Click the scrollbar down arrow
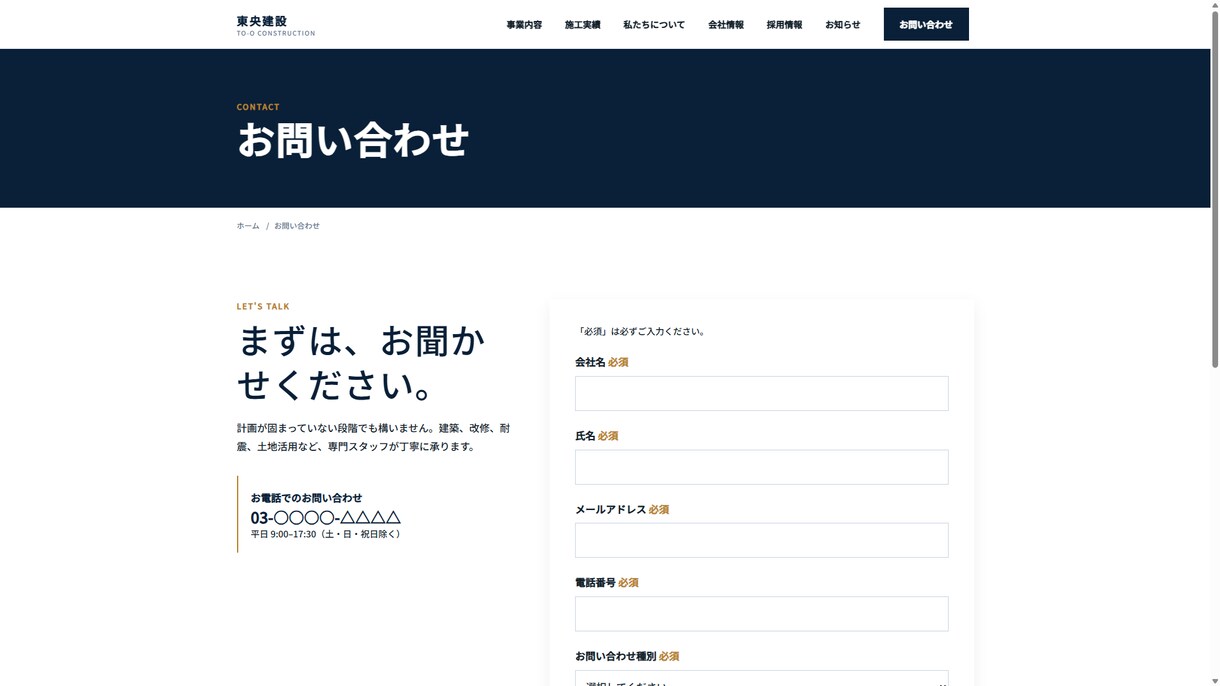1220x686 pixels. (x=1215, y=680)
